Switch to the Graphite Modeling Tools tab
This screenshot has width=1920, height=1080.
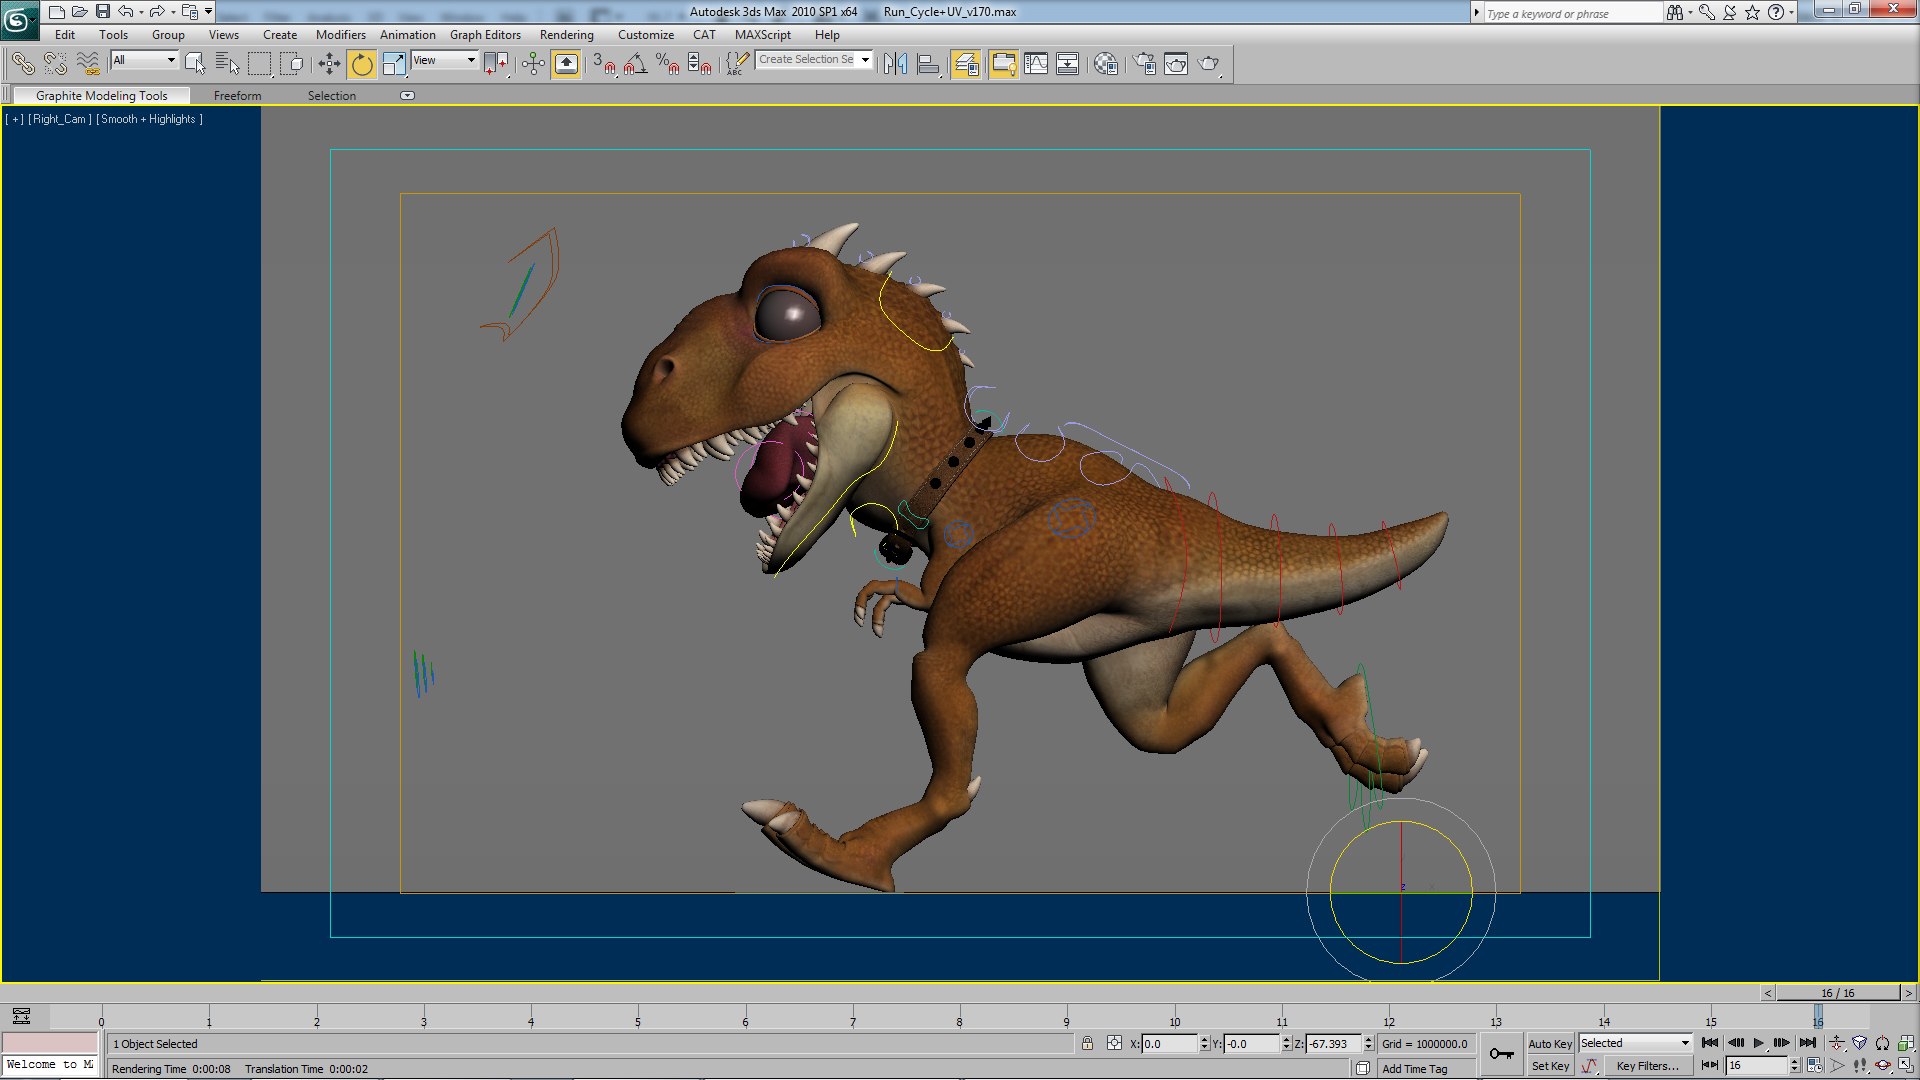point(101,96)
